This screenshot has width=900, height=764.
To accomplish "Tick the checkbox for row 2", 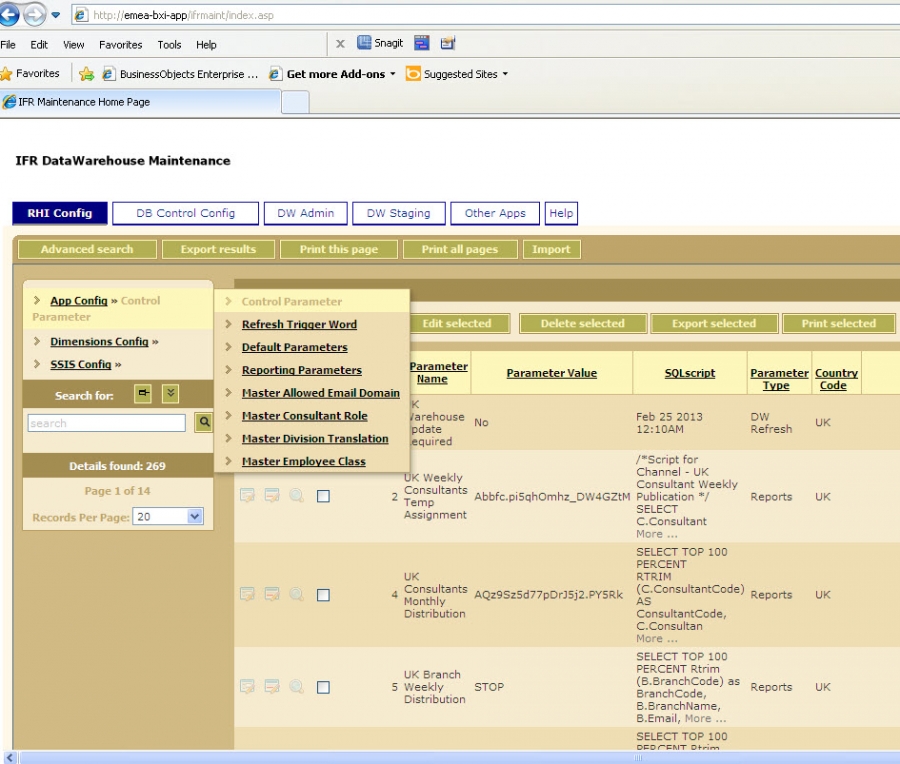I will tap(323, 496).
